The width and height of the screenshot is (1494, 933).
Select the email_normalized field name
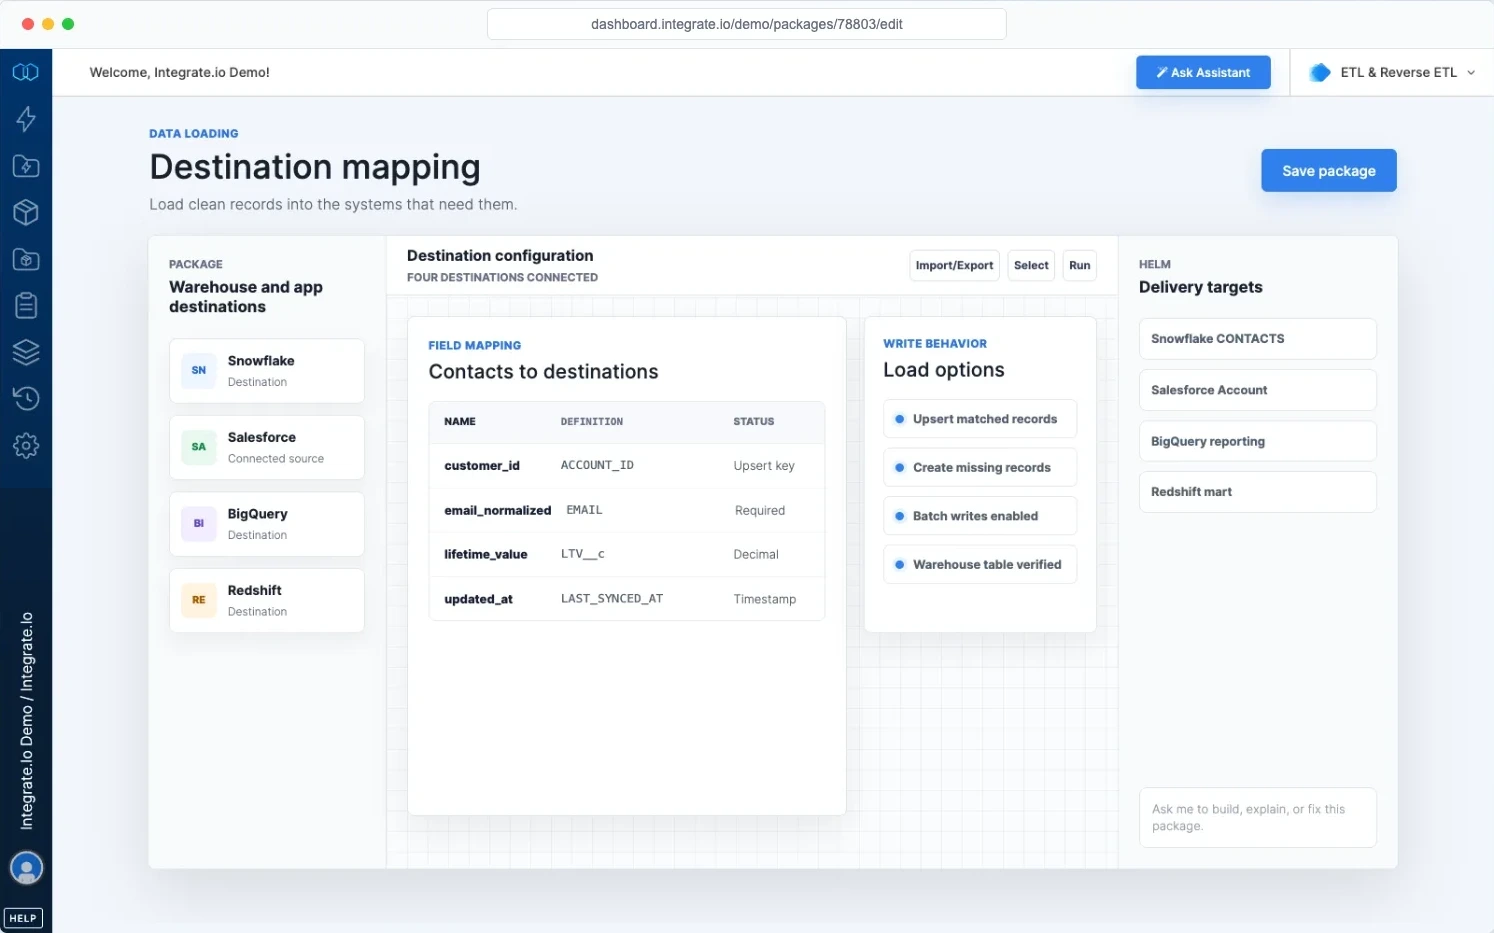[498, 510]
